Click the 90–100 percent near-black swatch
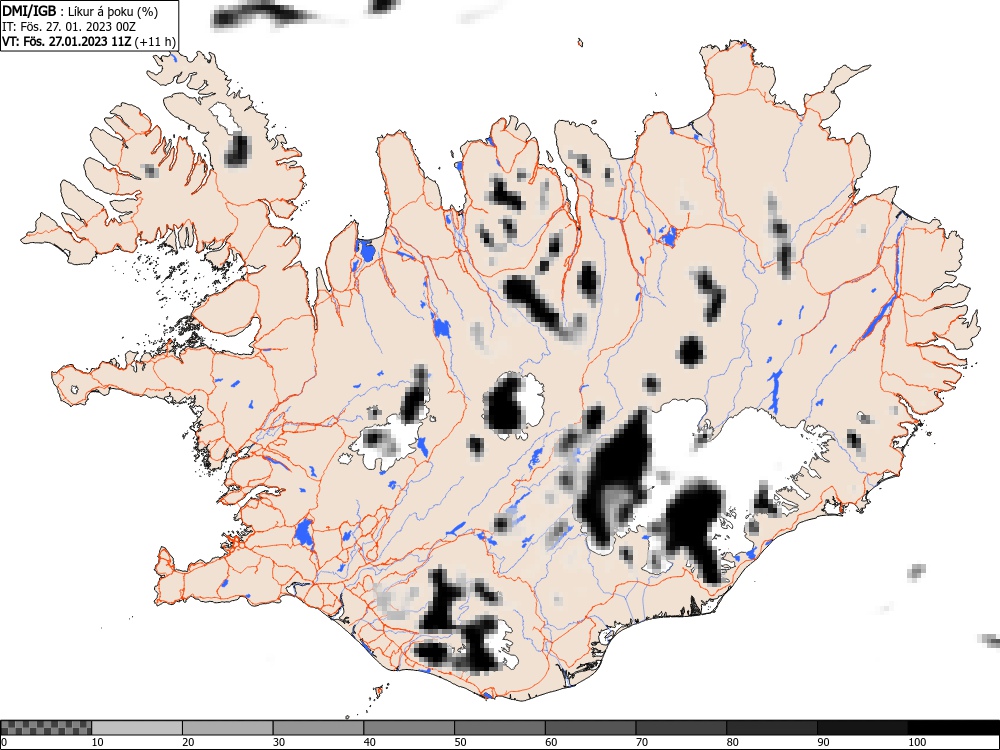 (x=862, y=728)
